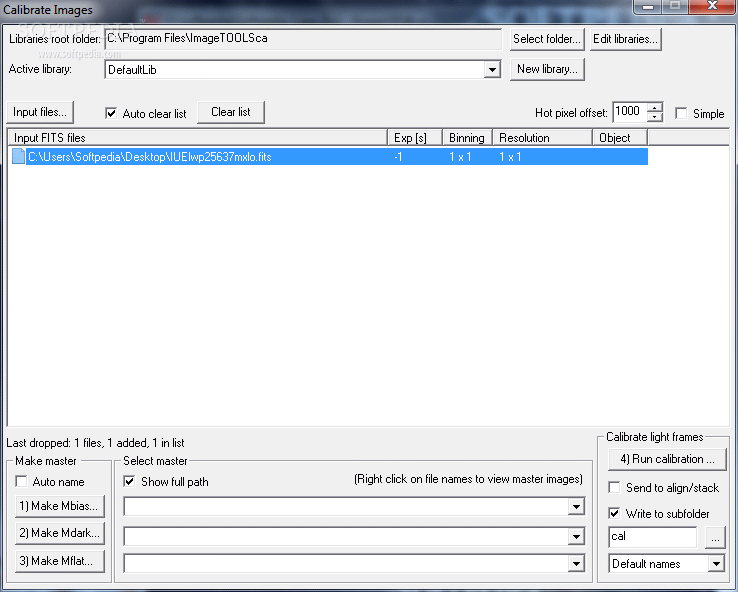
Task: Enable Auto name in Make master
Action: click(21, 481)
